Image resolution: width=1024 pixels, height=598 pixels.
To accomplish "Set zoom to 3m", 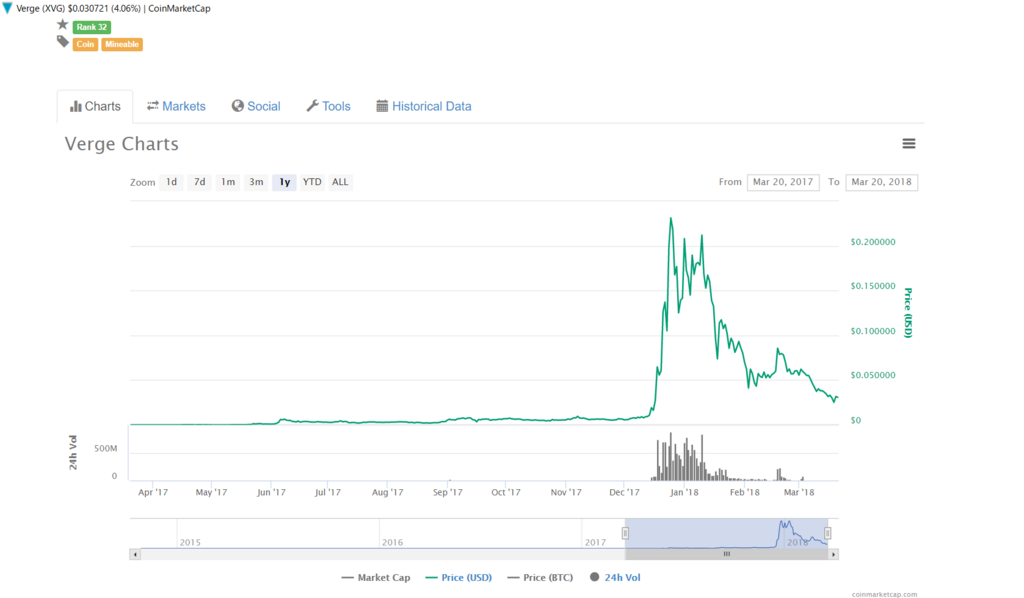I will tap(256, 182).
